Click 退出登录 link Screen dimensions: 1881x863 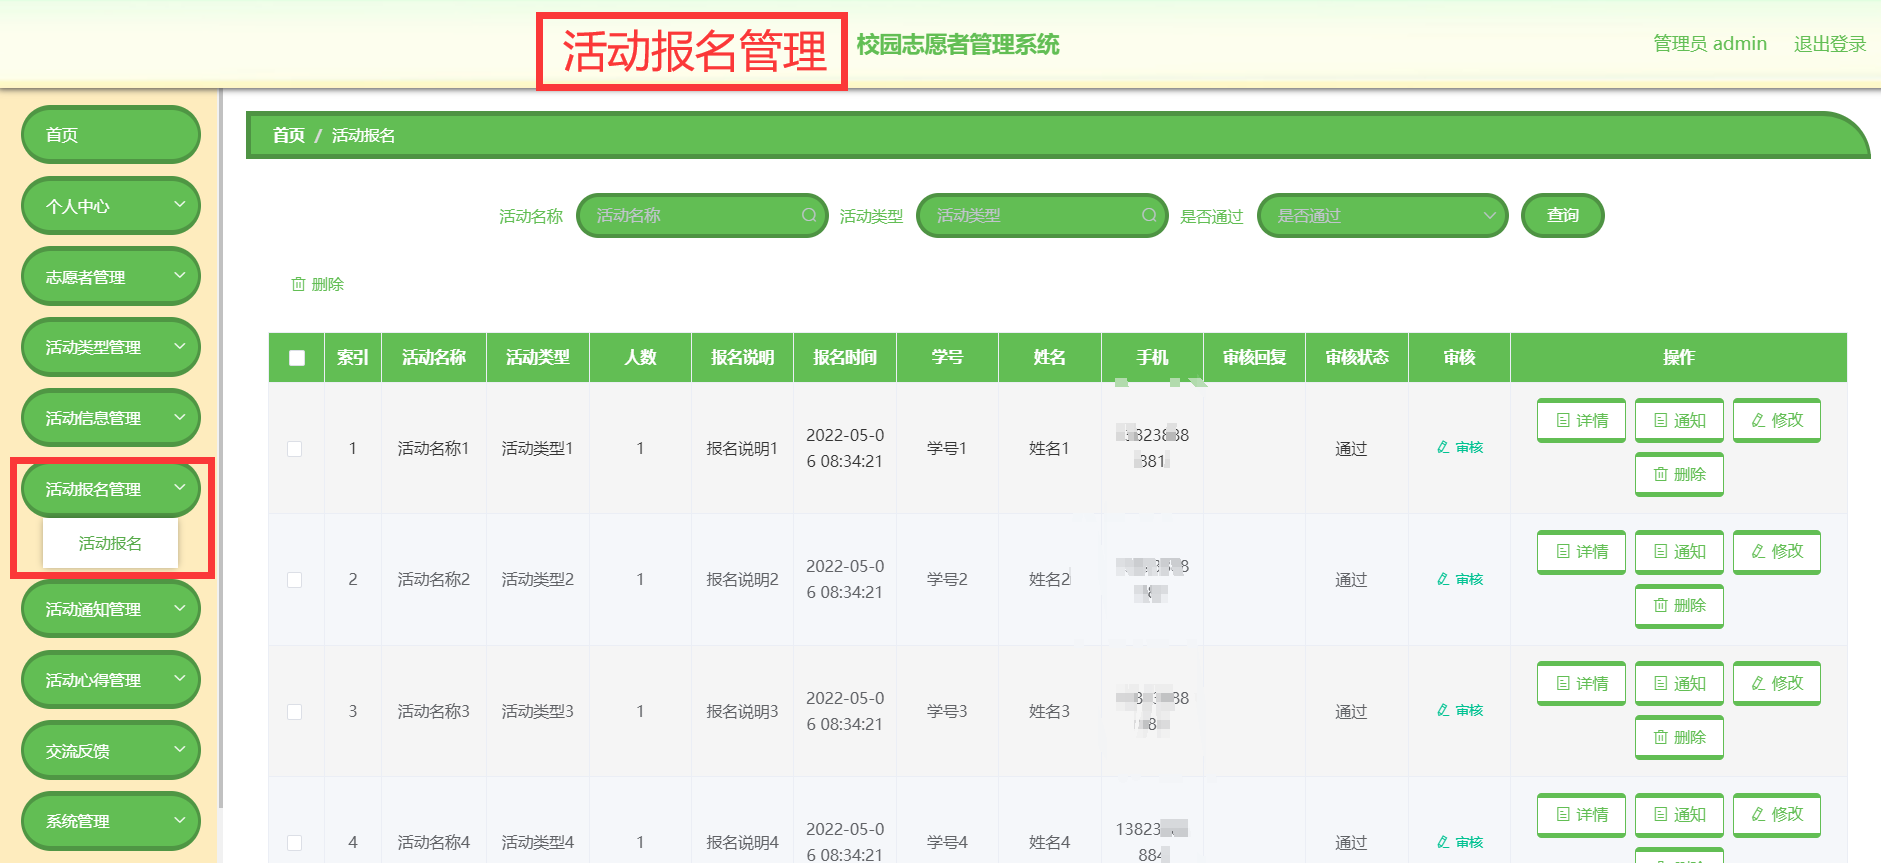point(1830,44)
